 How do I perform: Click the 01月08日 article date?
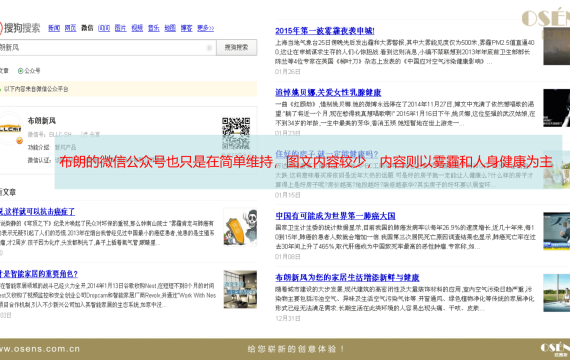(288, 257)
